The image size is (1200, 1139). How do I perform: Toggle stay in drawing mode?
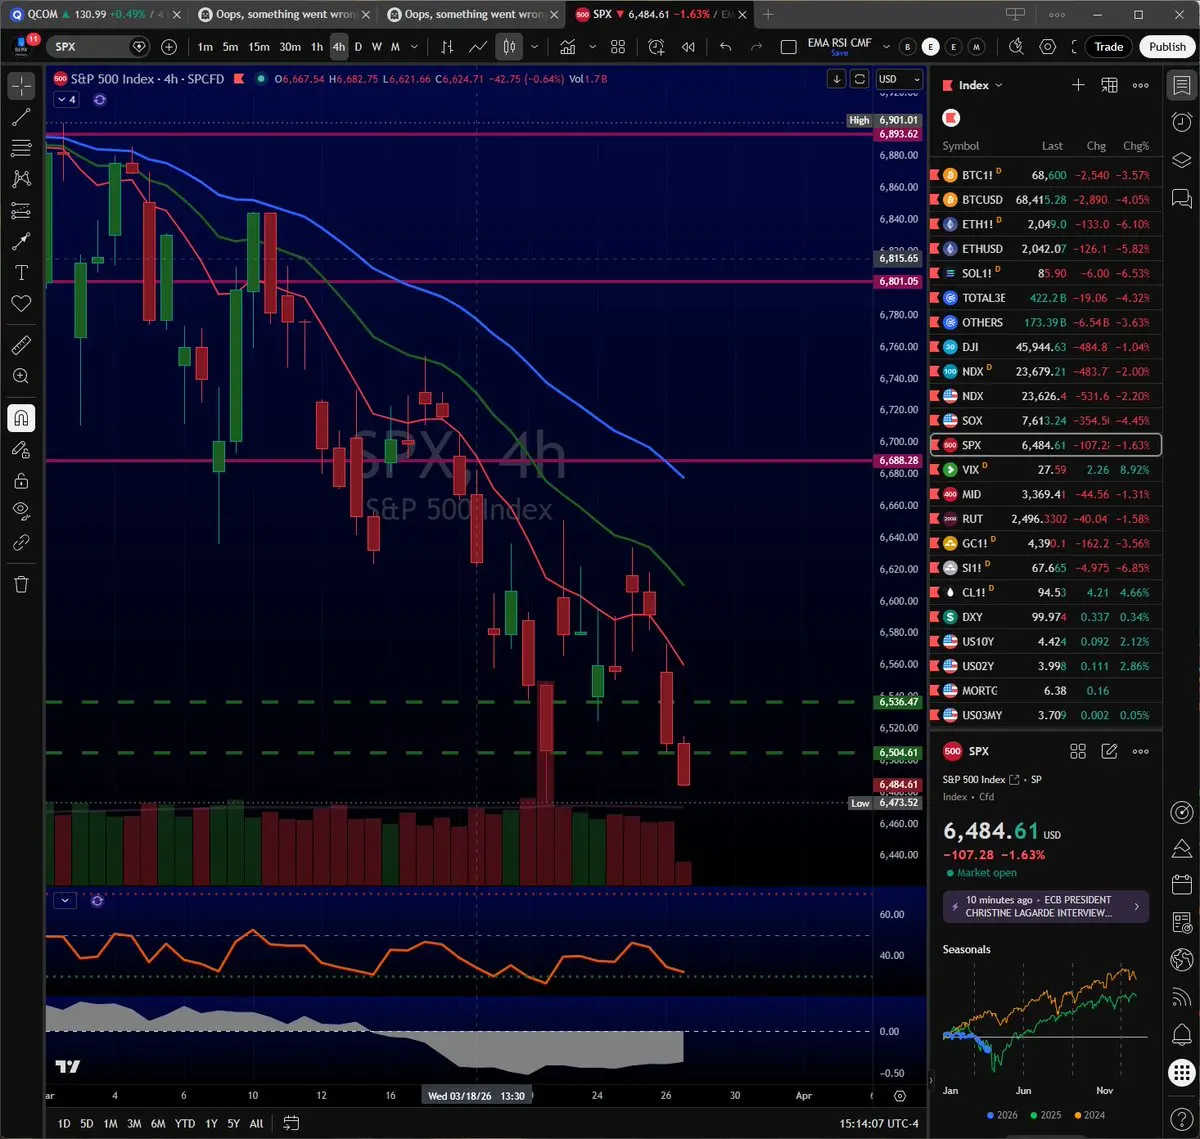point(21,449)
